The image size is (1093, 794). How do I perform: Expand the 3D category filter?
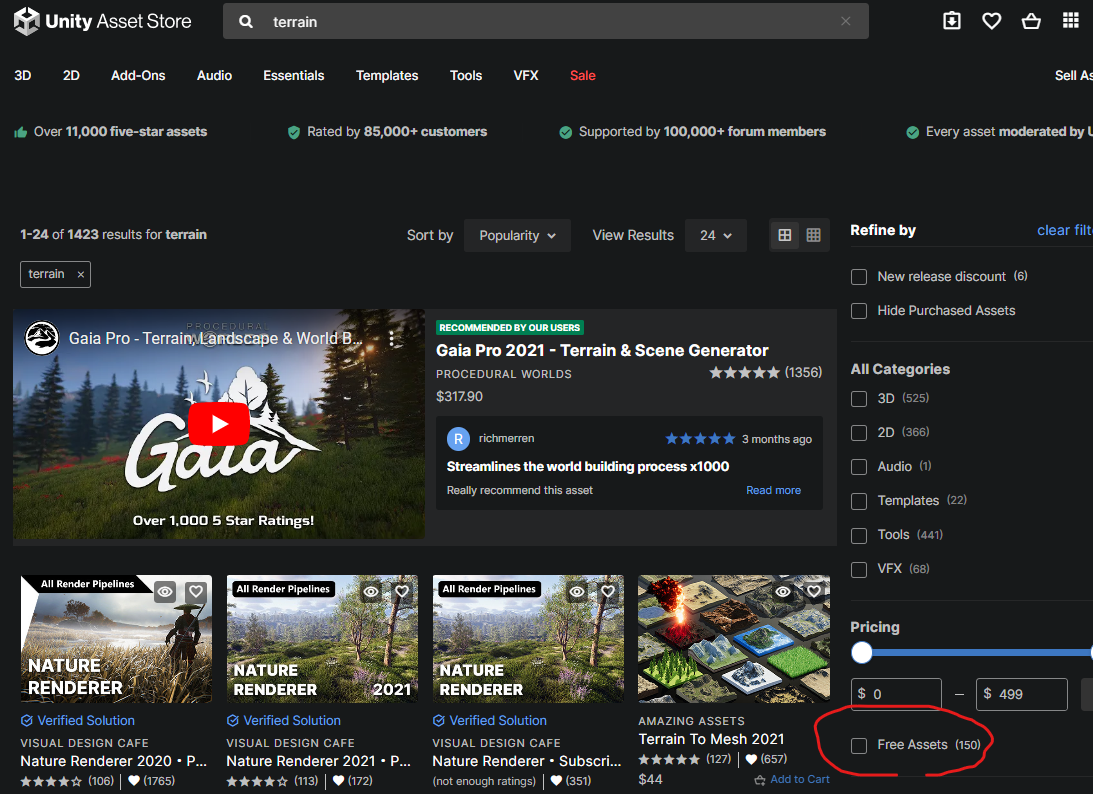[x=858, y=398]
